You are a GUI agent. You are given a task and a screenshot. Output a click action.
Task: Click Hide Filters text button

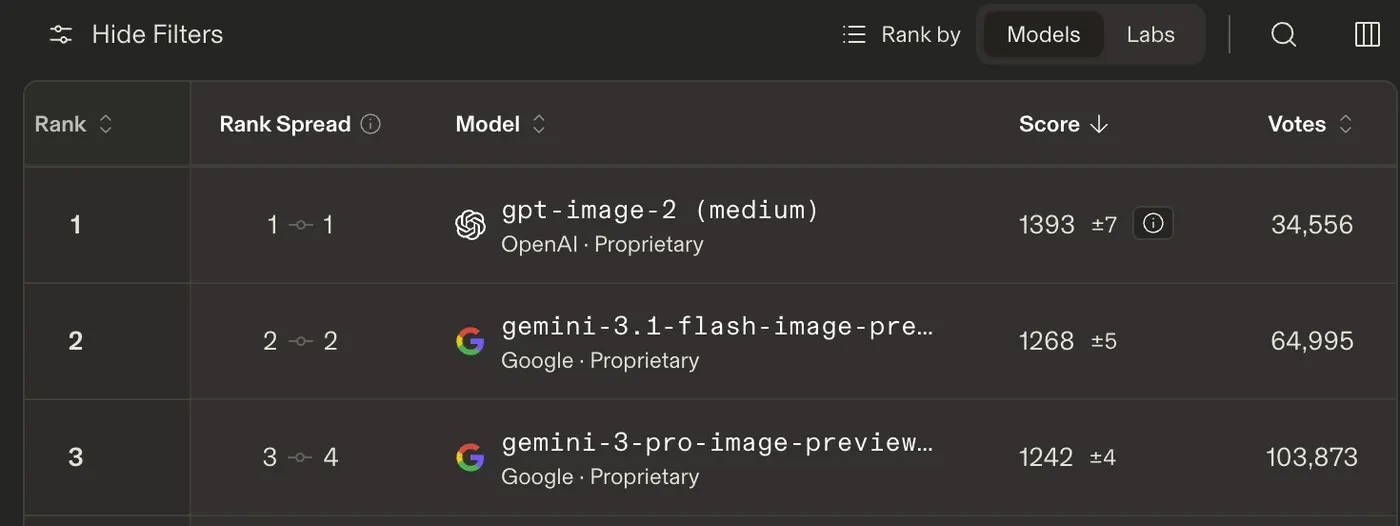click(x=157, y=35)
